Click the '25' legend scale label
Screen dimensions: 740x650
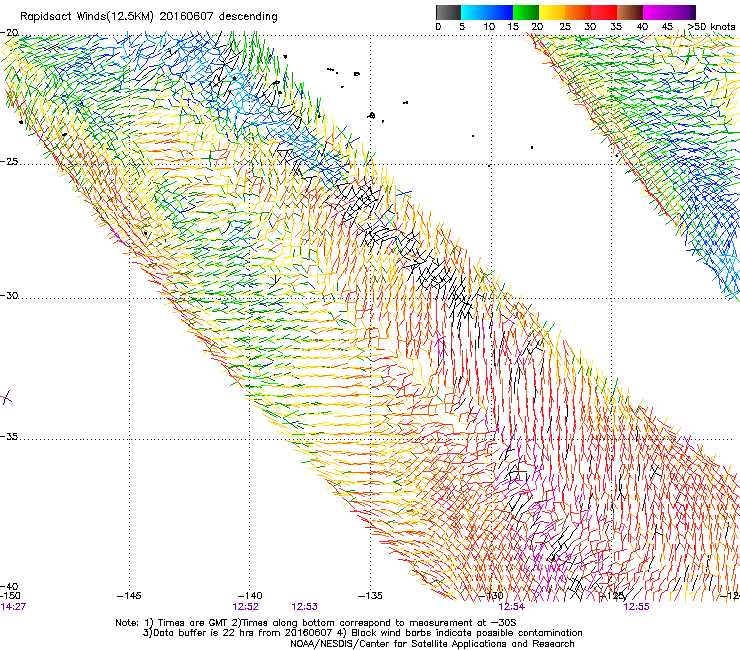[x=565, y=27]
